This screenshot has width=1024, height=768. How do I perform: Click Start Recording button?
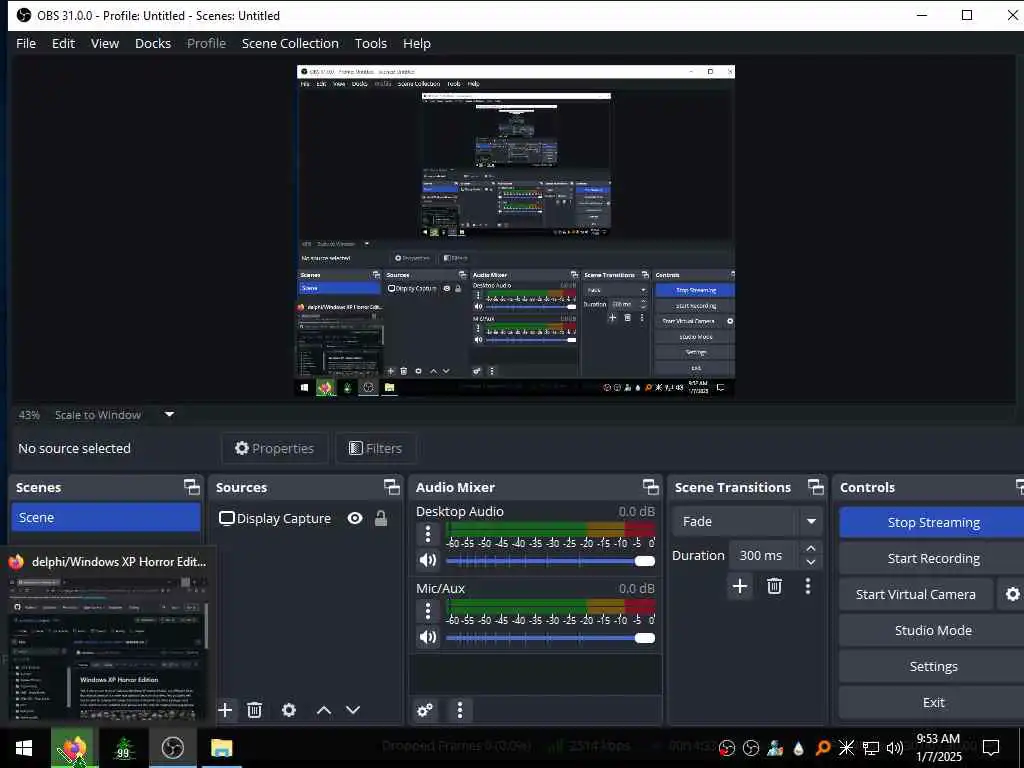tap(933, 558)
